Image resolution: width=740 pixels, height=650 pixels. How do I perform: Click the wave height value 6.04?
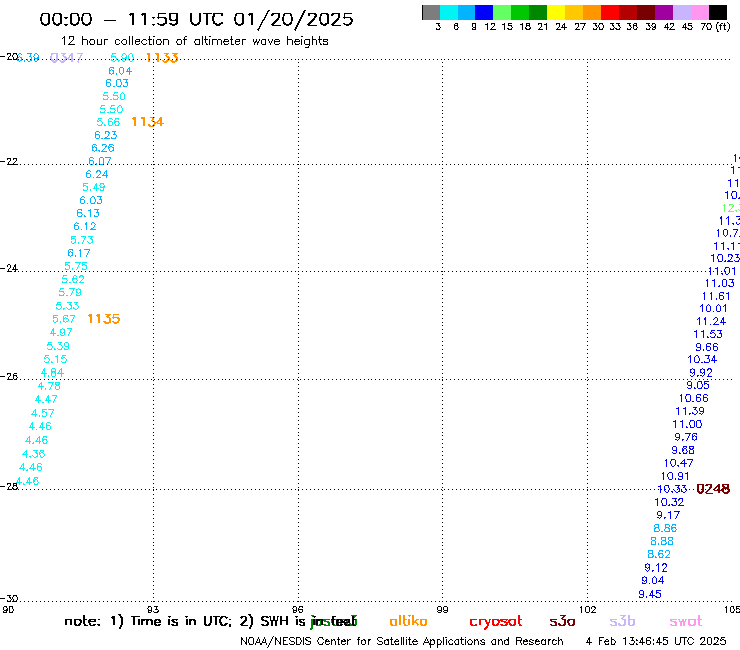tap(120, 71)
